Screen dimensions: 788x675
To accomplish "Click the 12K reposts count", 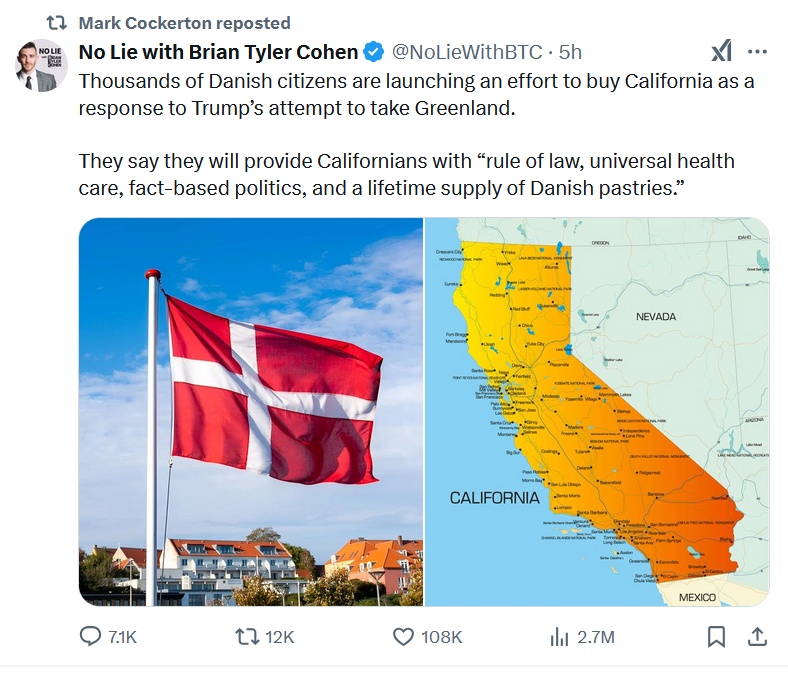I will pyautogui.click(x=279, y=637).
